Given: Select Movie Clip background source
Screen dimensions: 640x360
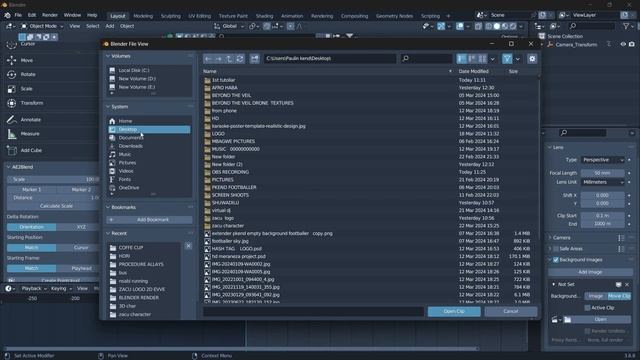Looking at the screenshot, I should click(619, 296).
